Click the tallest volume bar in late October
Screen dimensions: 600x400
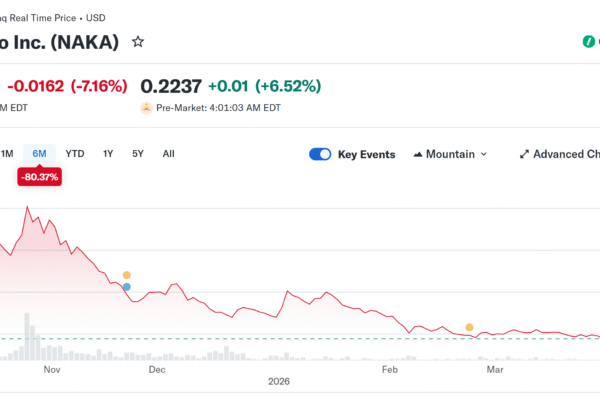click(x=27, y=337)
